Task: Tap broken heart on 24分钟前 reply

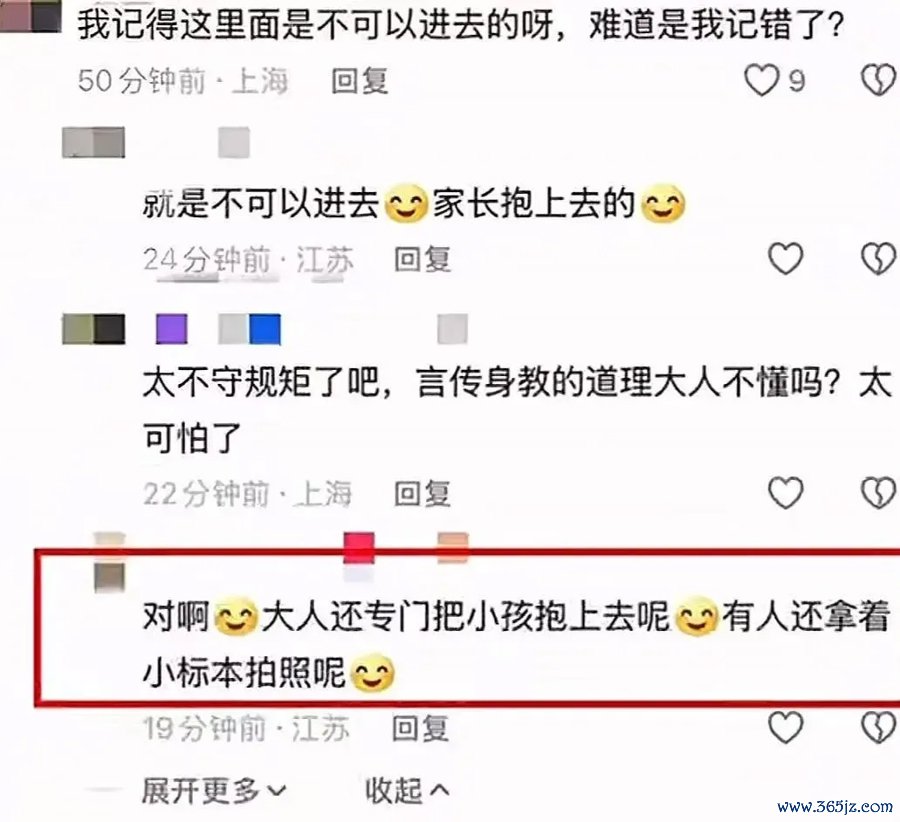Action: (x=878, y=258)
